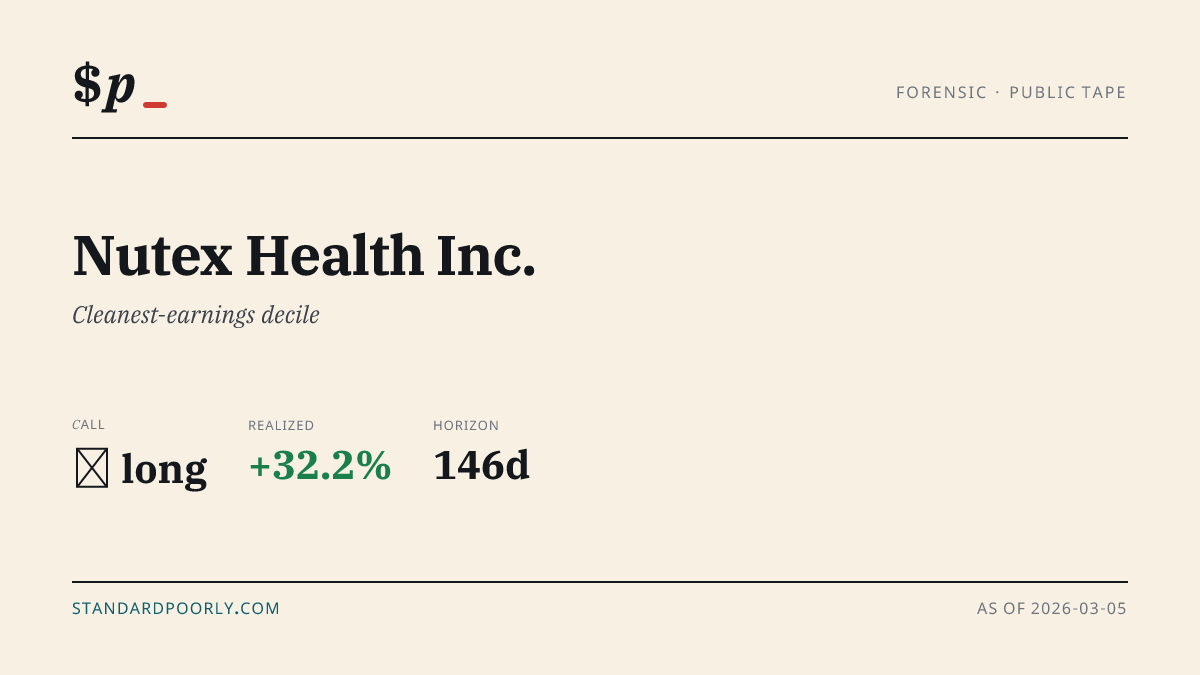The image size is (1200, 675).
Task: Click the italic p in the logo
Action: tap(120, 88)
